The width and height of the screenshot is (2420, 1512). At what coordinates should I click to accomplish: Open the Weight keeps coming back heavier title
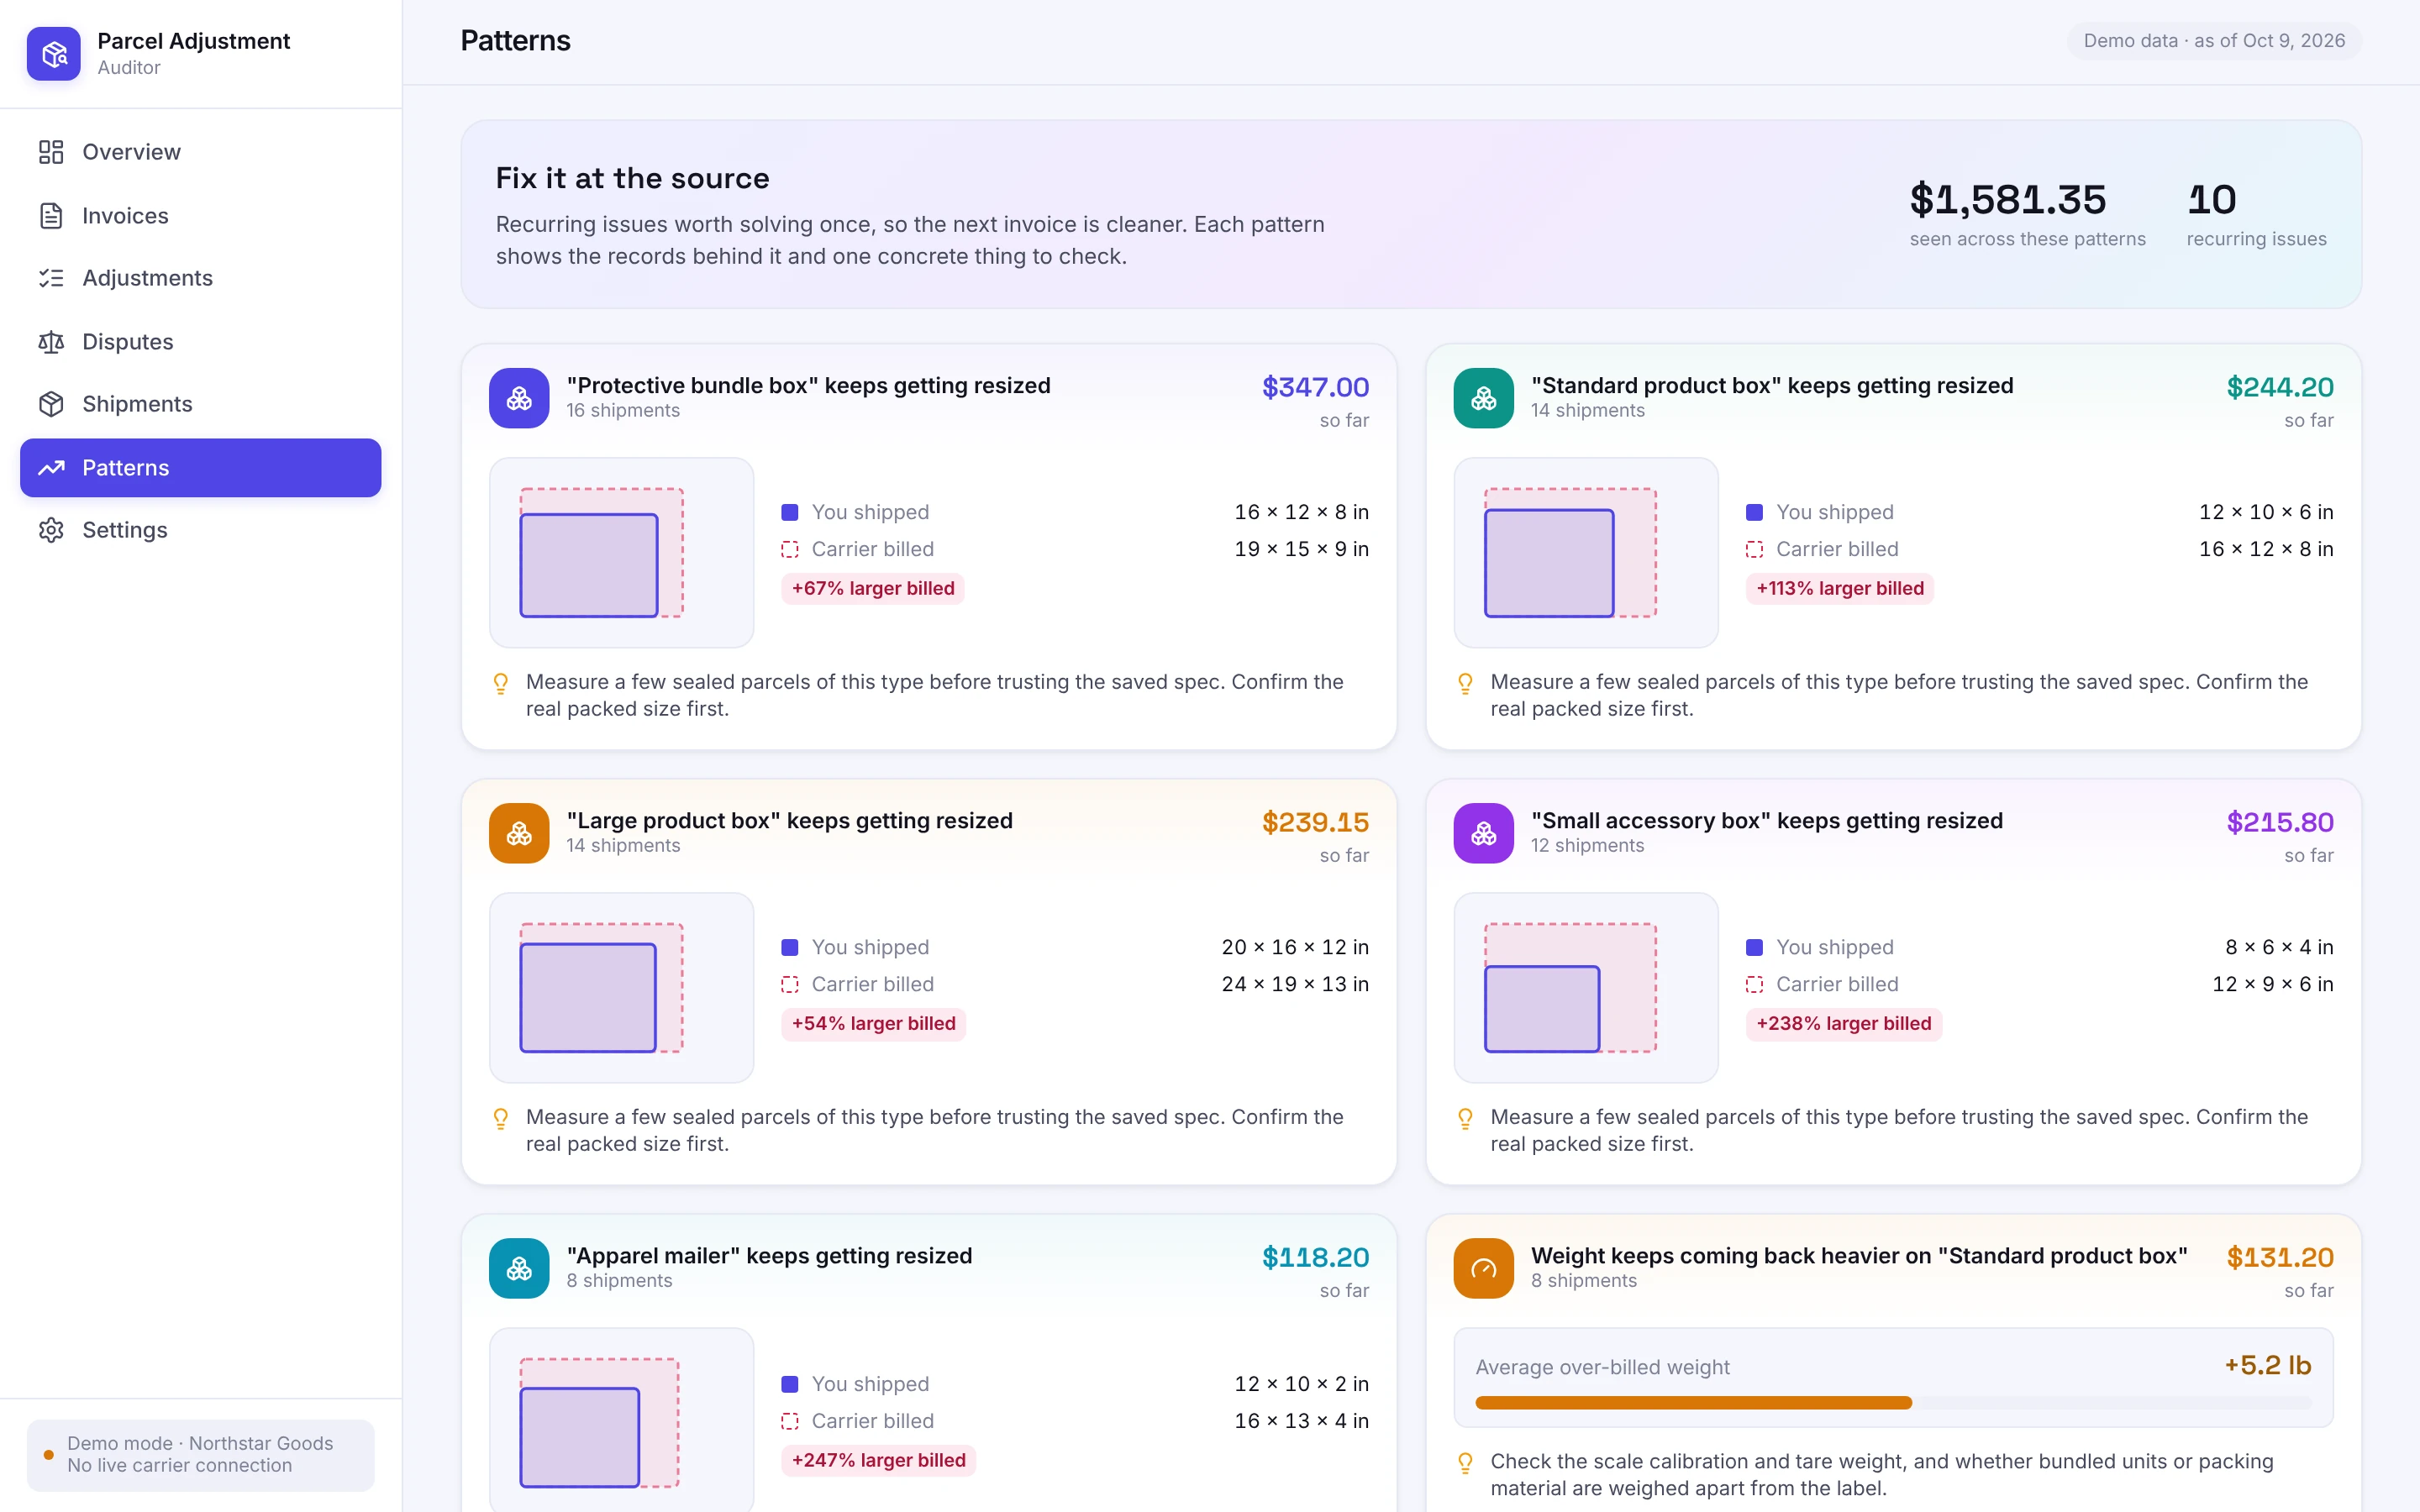pos(1859,1256)
